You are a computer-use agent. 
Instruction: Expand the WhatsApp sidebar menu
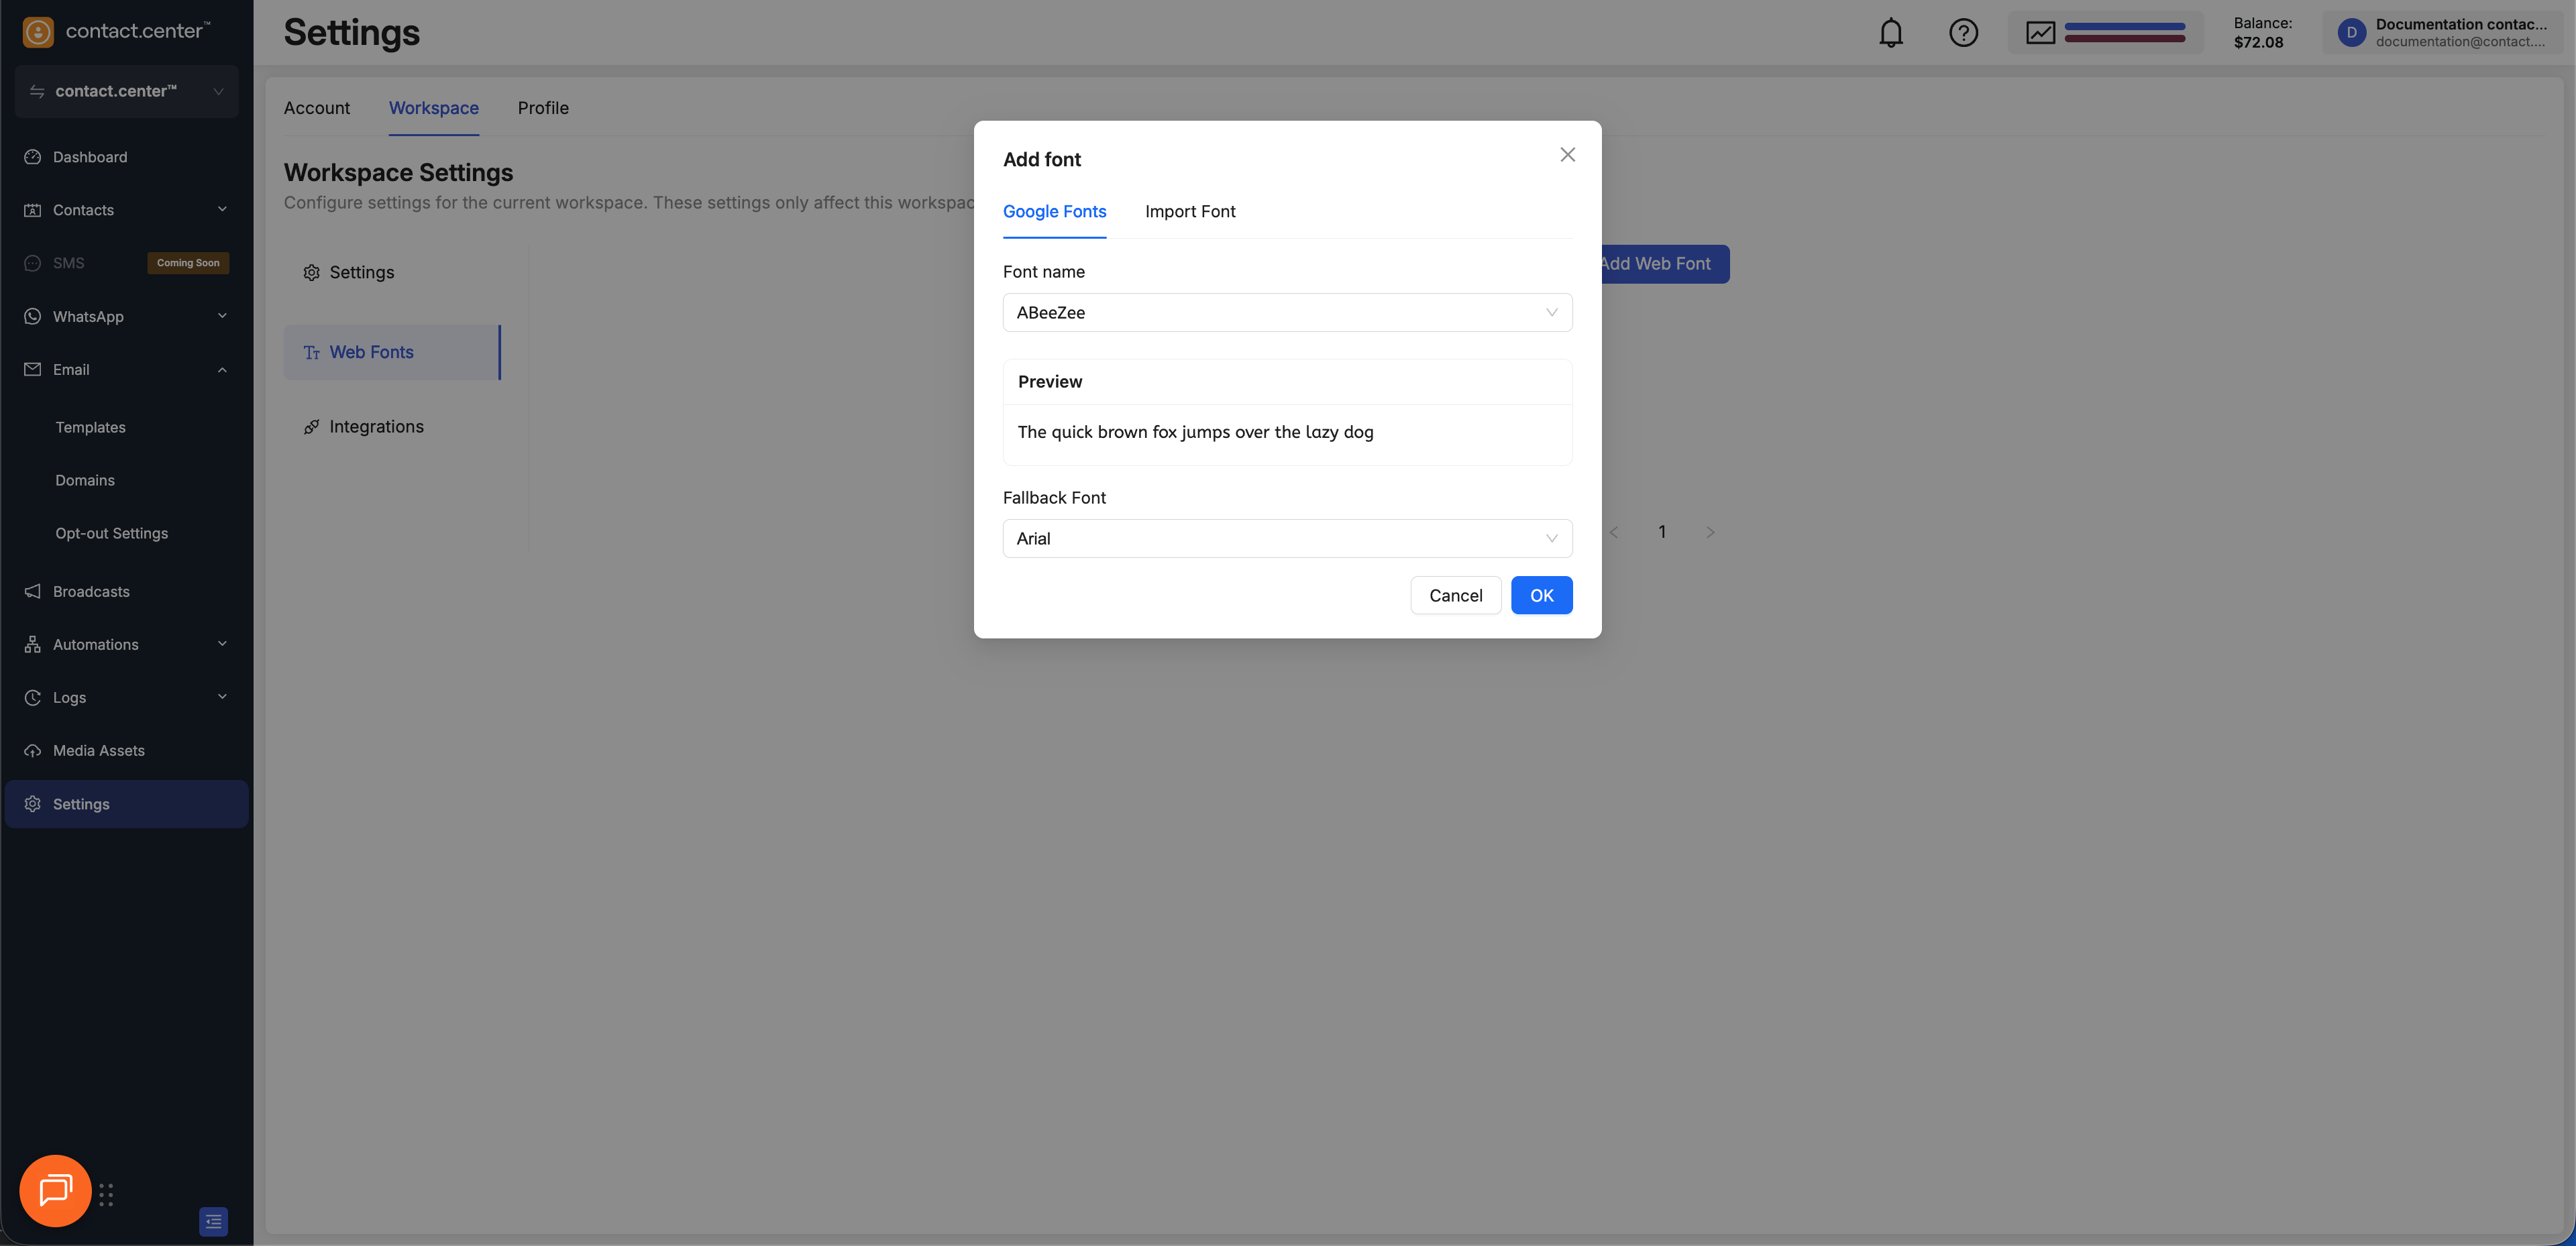pos(222,316)
